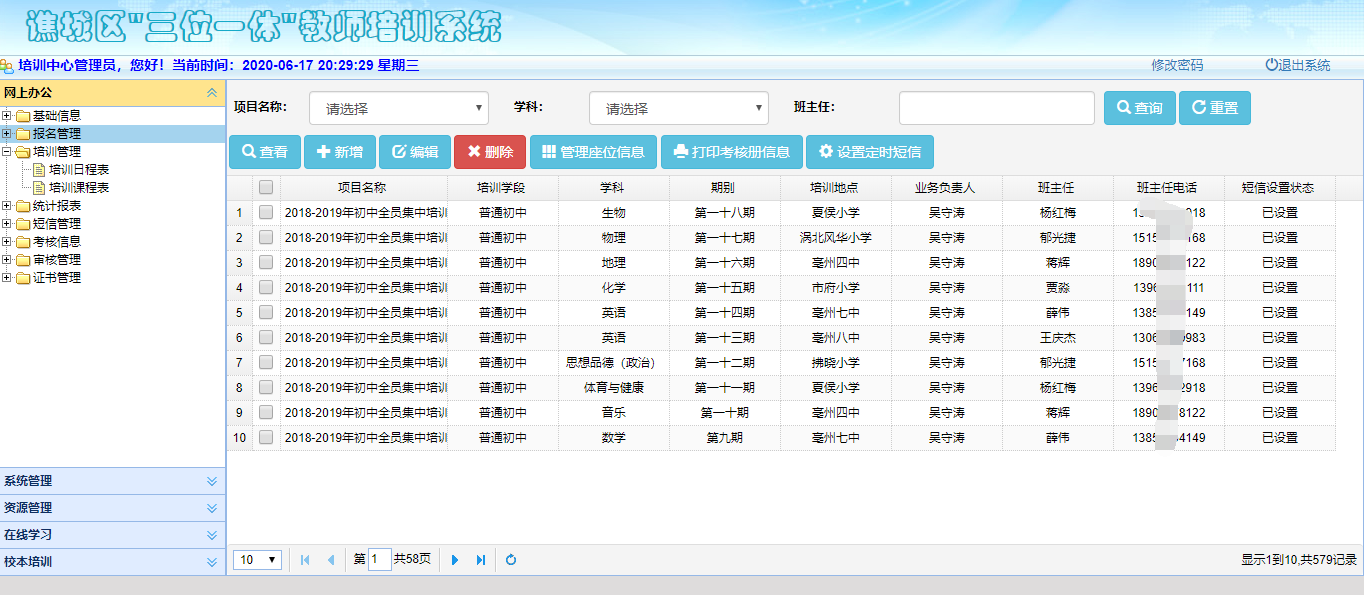Tick the checkbox for row 1 生物
Screen dimensions: 1364x595
click(x=266, y=212)
